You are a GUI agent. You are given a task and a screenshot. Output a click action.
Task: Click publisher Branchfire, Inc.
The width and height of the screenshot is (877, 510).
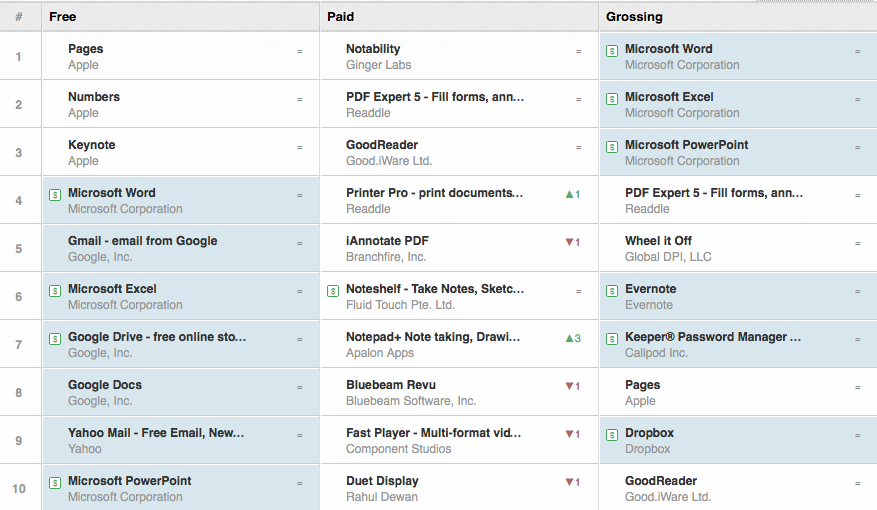386,257
